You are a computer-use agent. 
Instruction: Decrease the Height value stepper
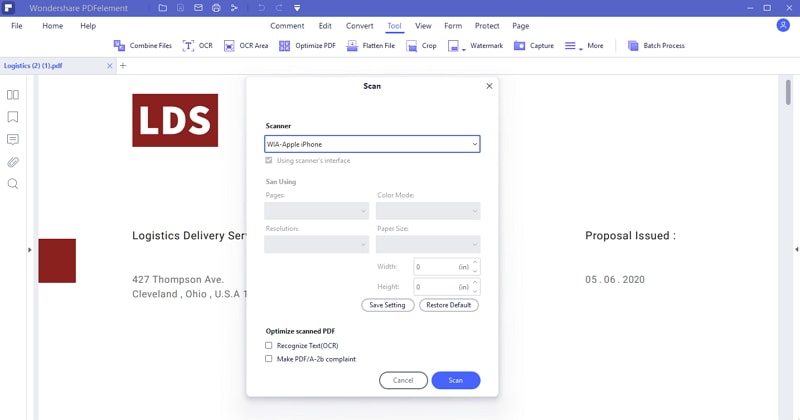(x=476, y=291)
